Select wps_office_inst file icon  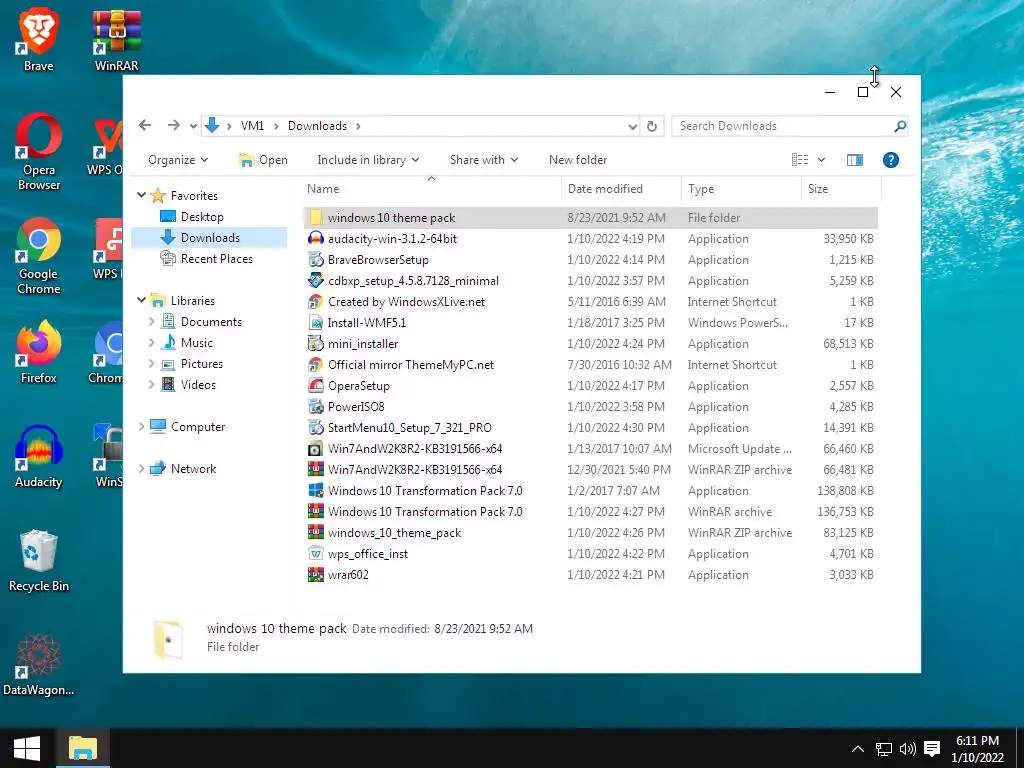[315, 553]
